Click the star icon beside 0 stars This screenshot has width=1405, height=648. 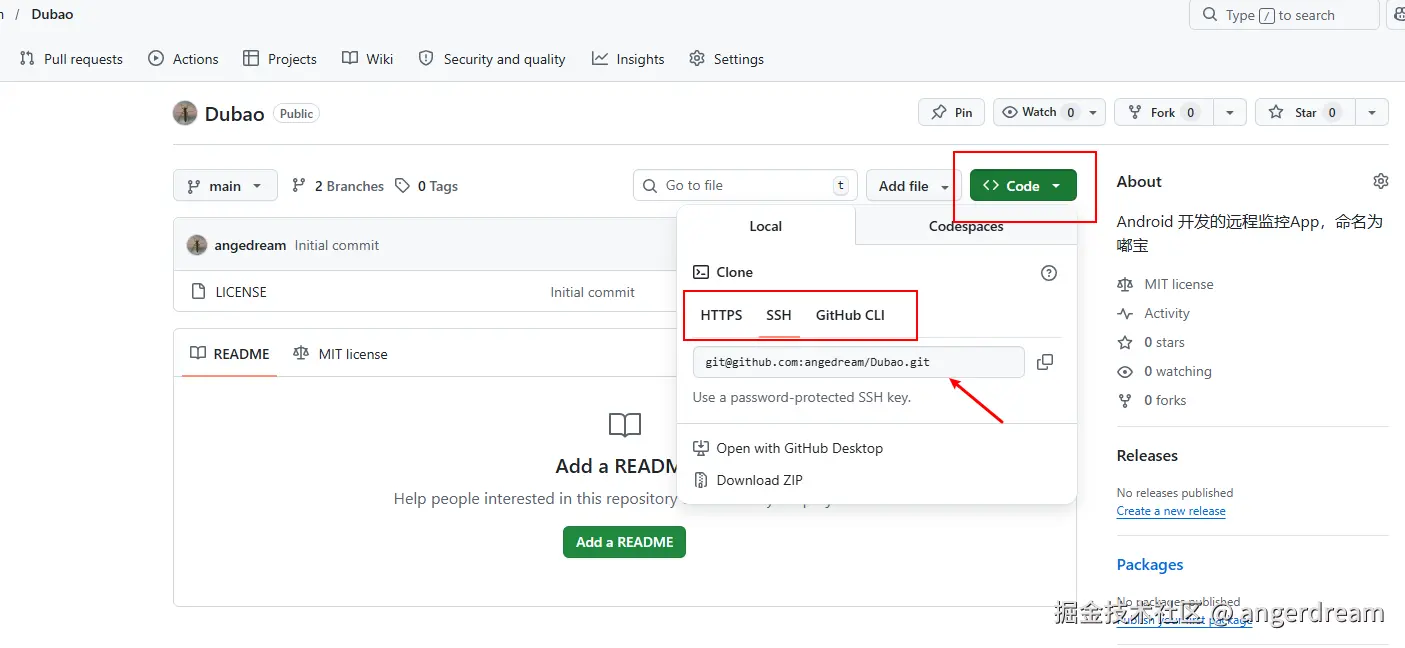[1125, 342]
